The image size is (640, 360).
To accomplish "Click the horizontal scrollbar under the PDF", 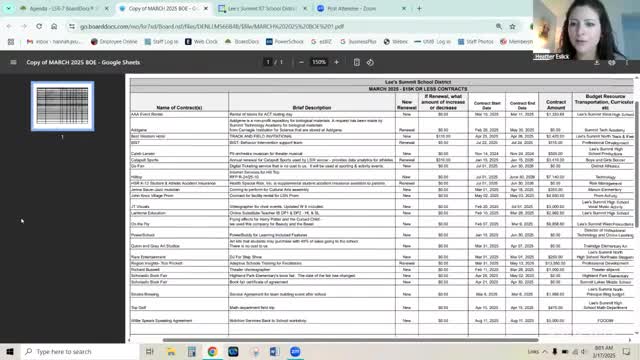I will coord(350,340).
